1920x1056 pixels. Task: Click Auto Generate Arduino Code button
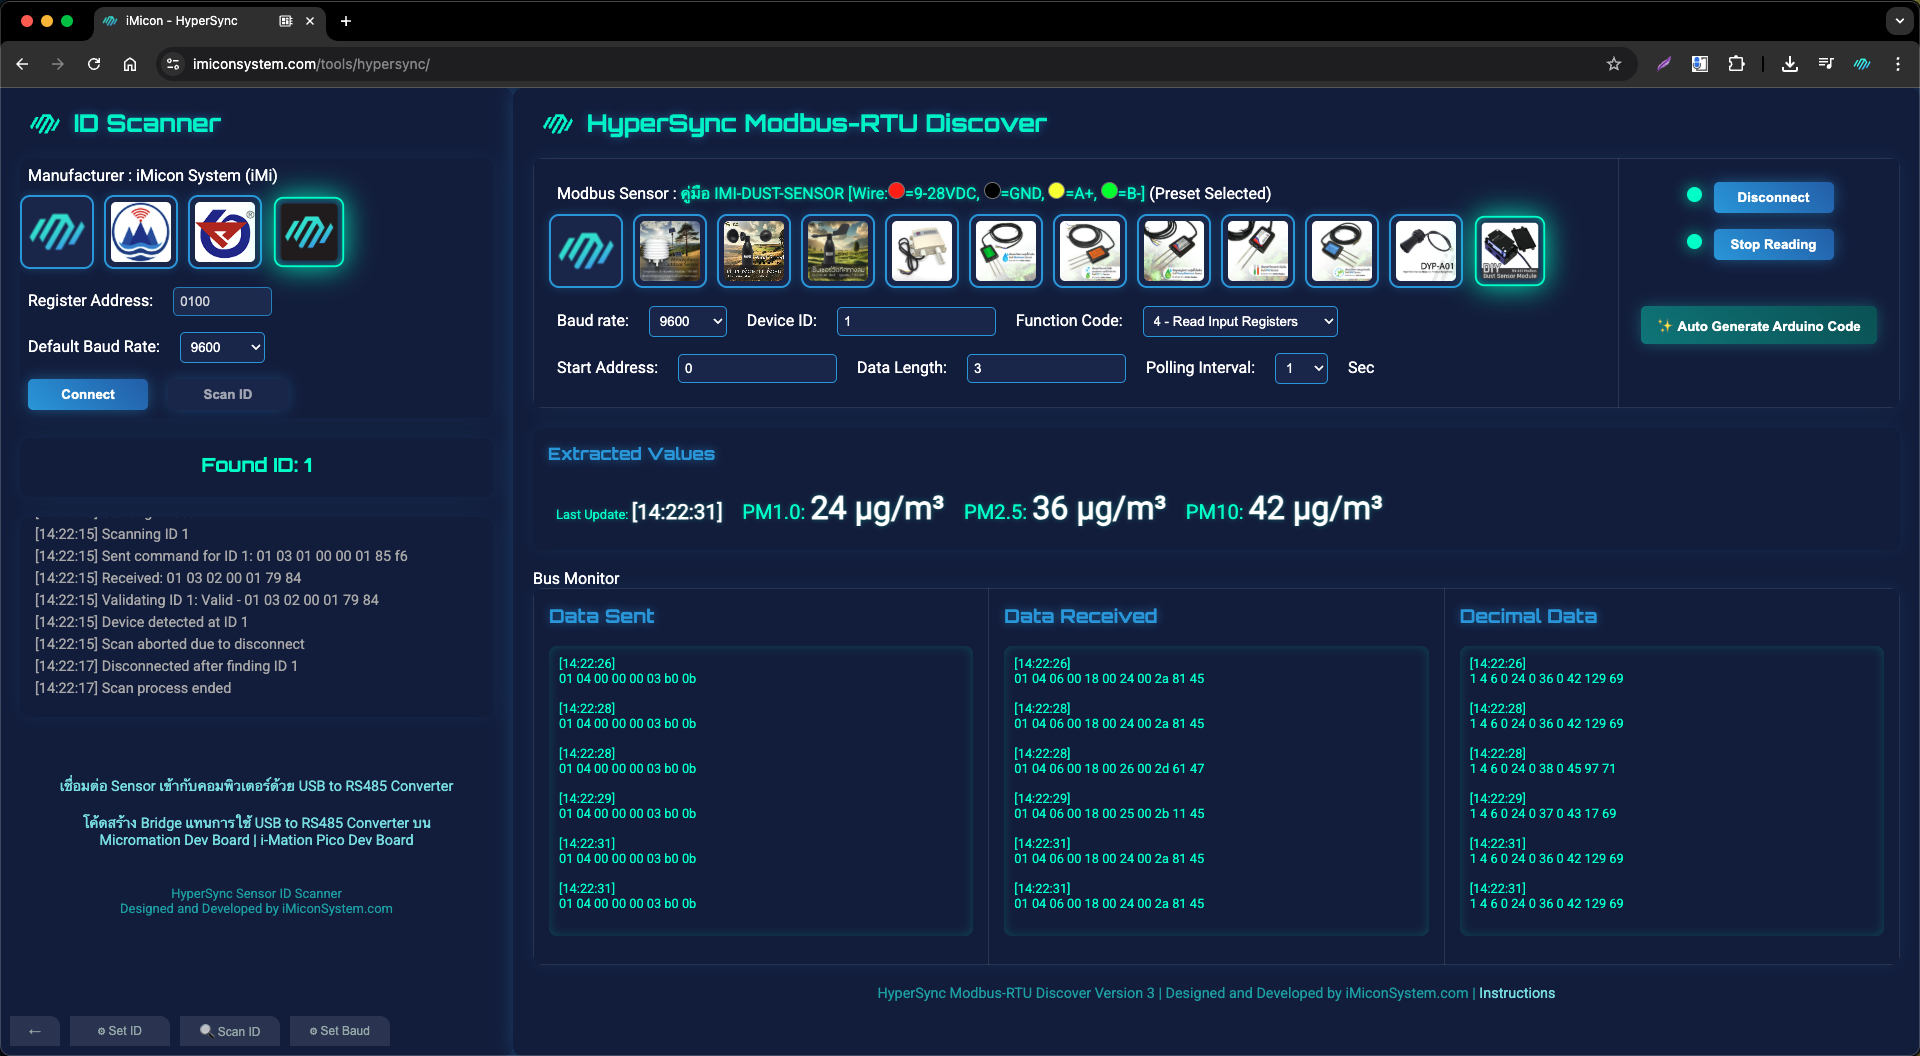click(x=1758, y=326)
